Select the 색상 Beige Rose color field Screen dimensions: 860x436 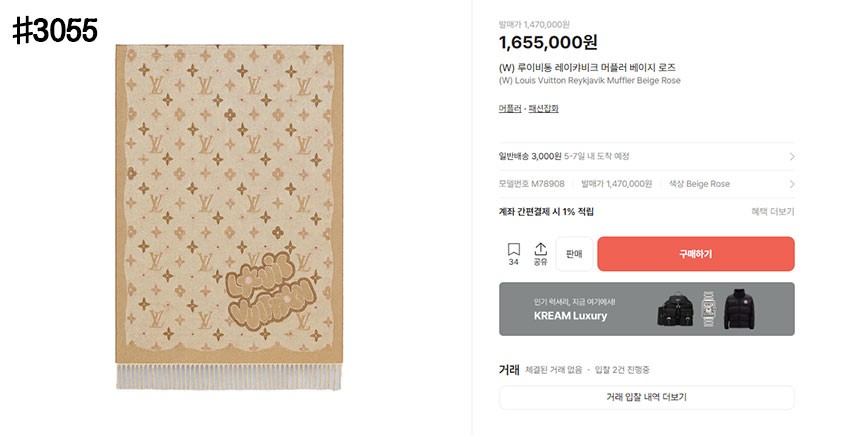(699, 184)
